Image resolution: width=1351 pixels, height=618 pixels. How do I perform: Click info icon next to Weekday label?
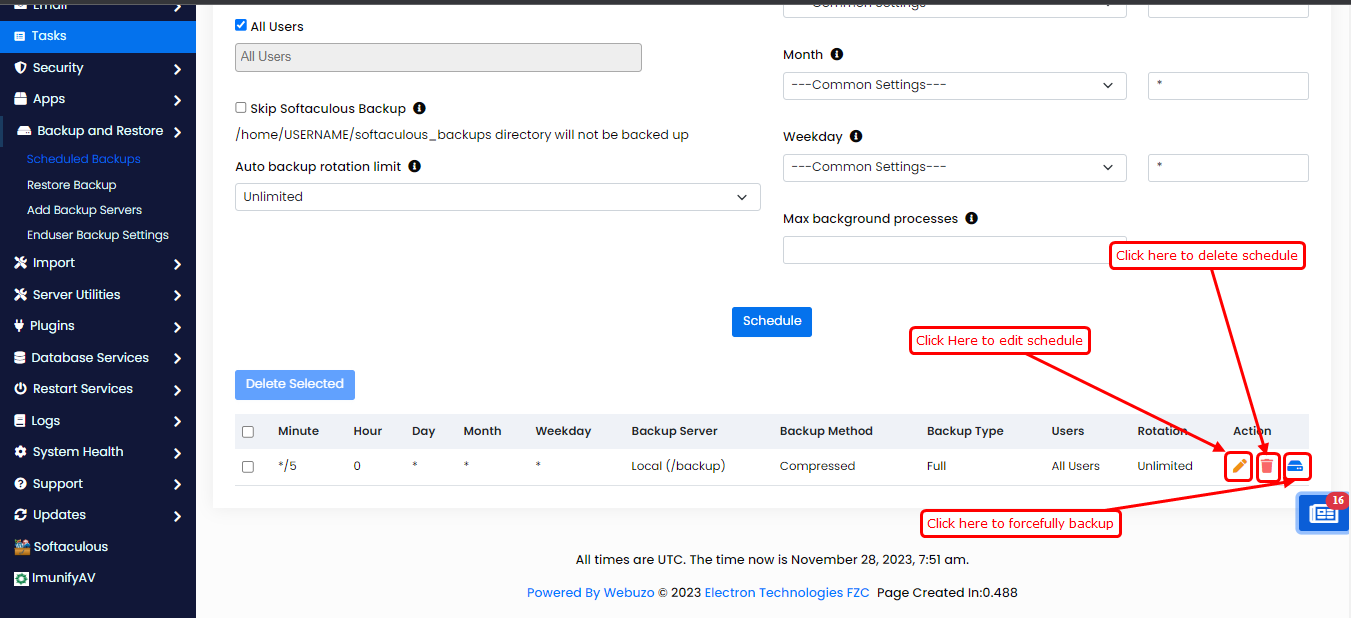pyautogui.click(x=856, y=136)
